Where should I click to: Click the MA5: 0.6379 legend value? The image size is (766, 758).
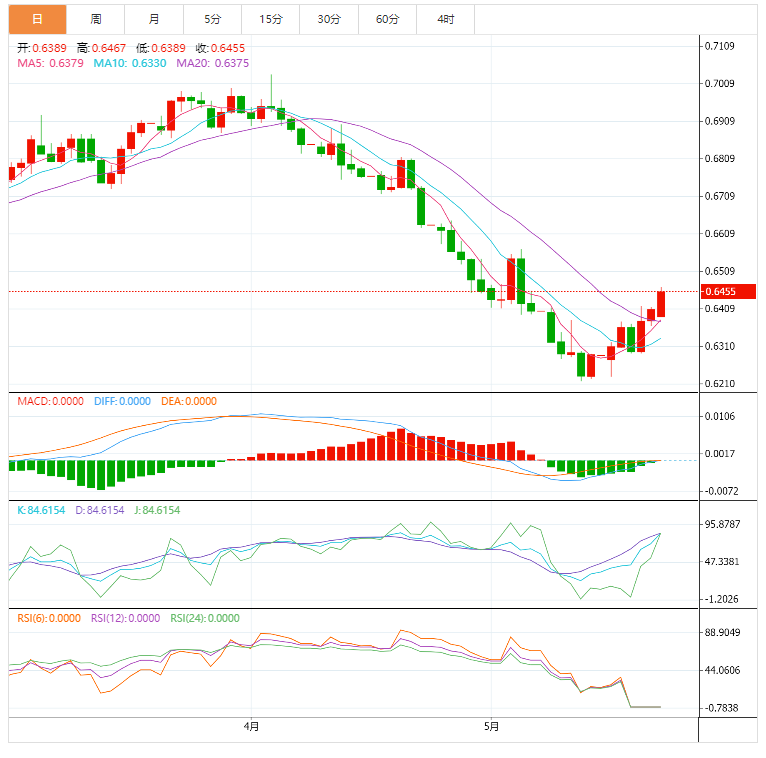click(x=50, y=63)
